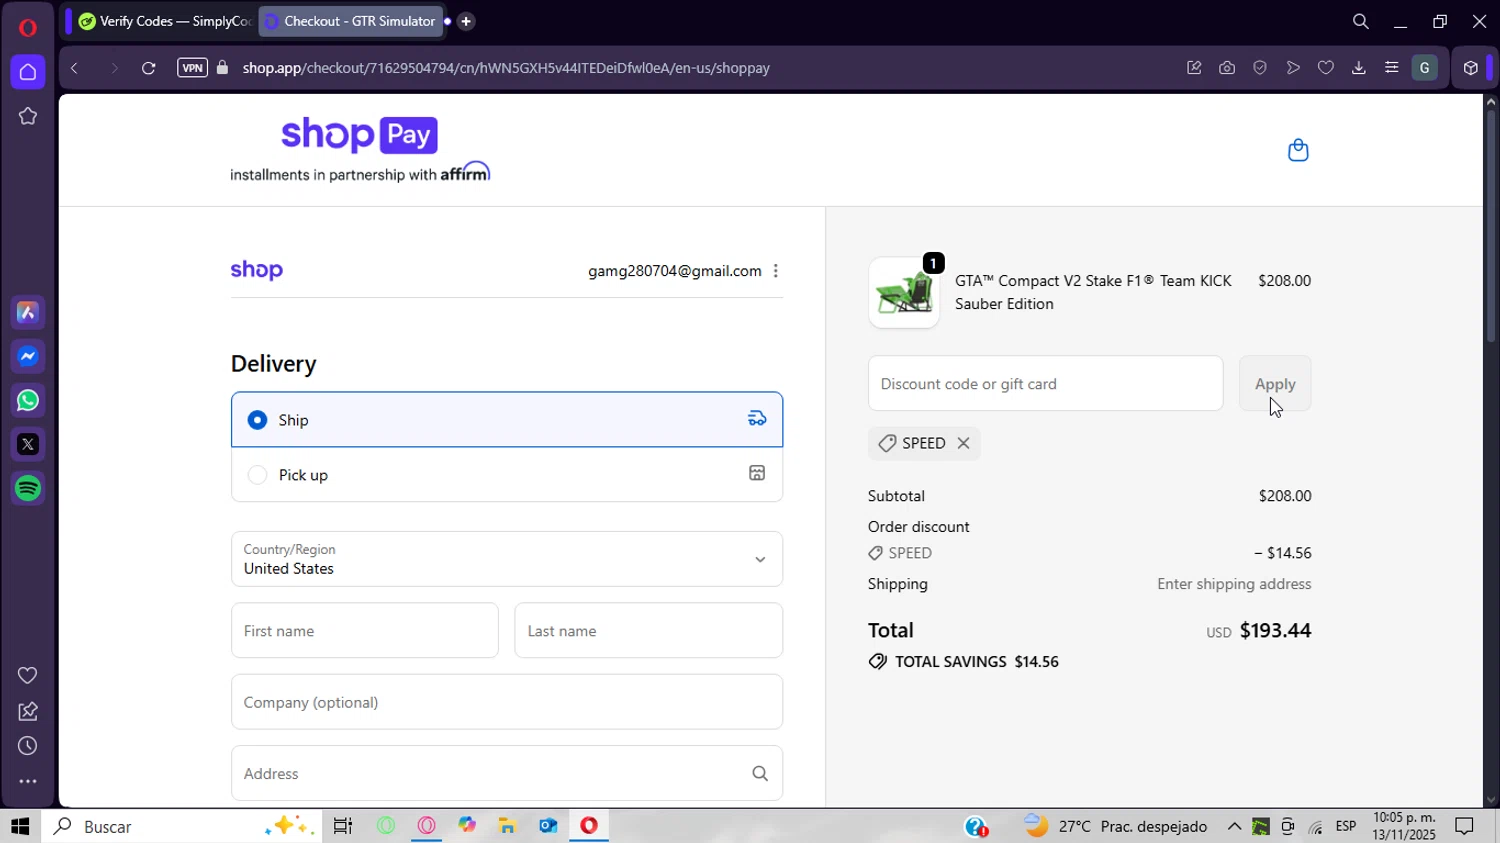The width and height of the screenshot is (1500, 843).
Task: Select the Pick up delivery option
Action: pos(507,475)
